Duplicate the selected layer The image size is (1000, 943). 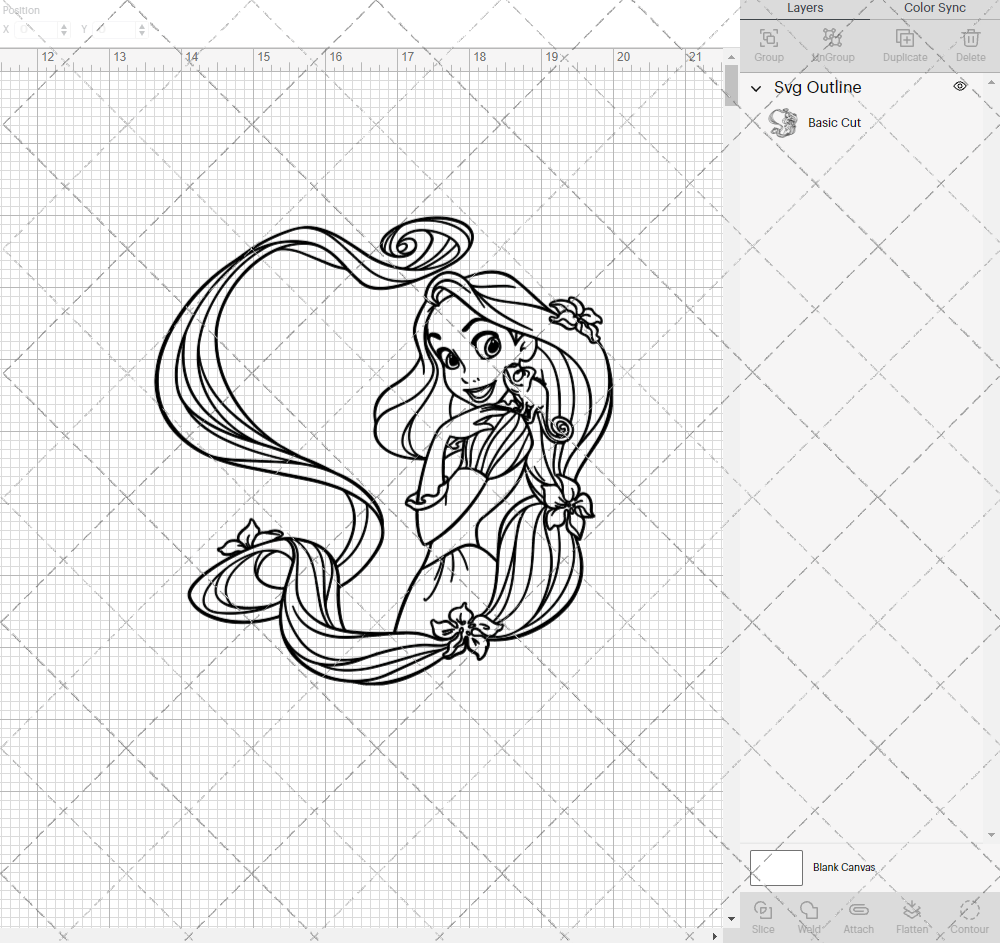click(x=905, y=40)
